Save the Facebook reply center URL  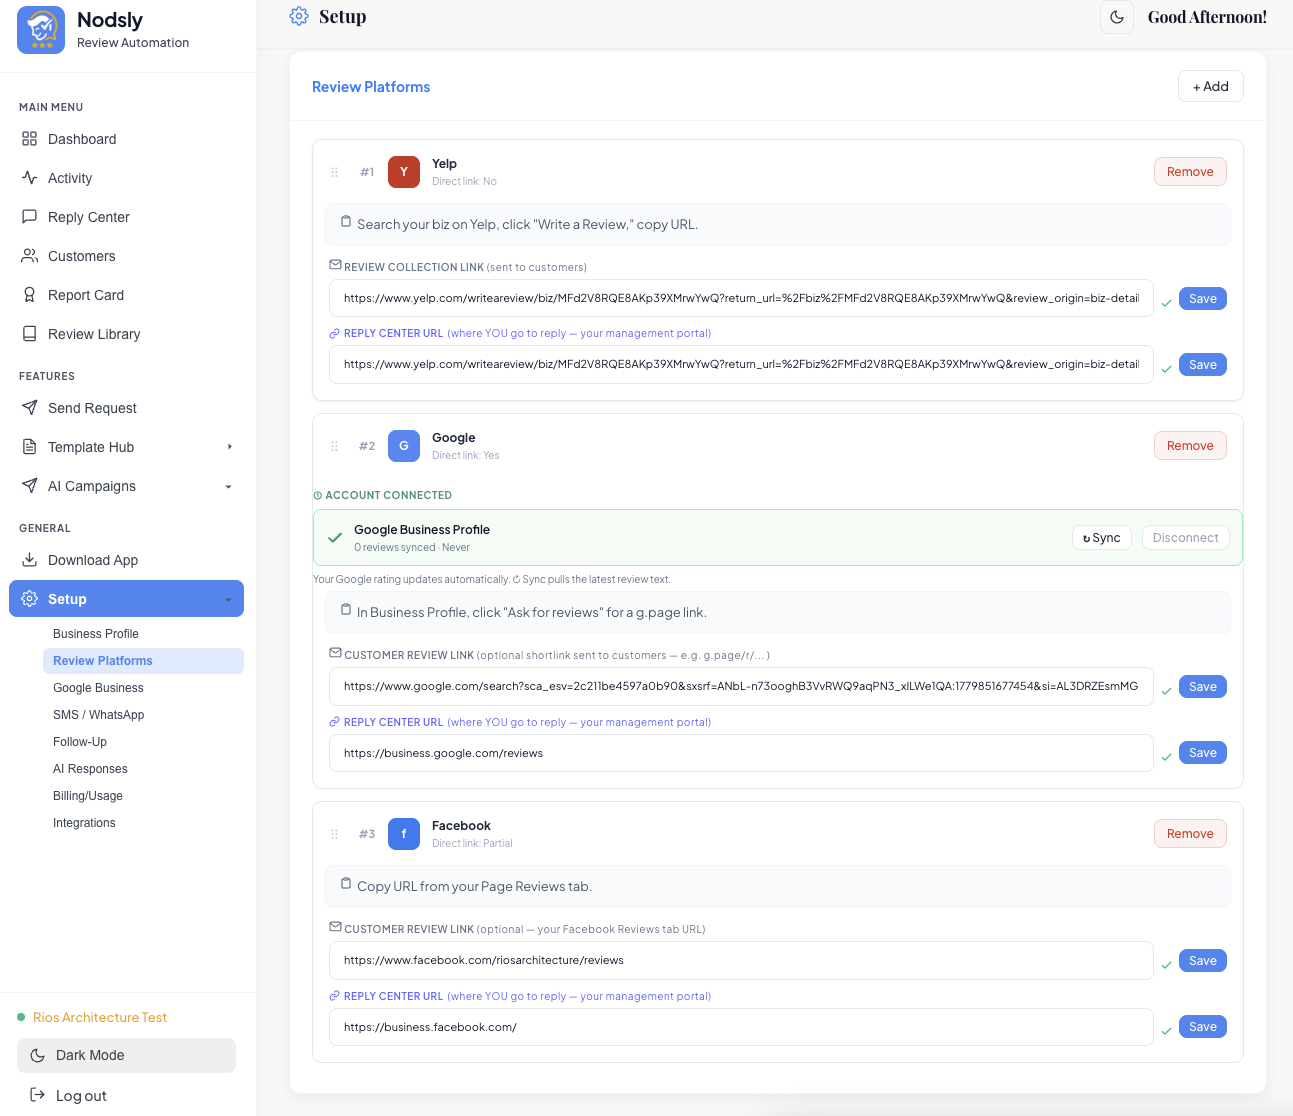[1202, 1027]
